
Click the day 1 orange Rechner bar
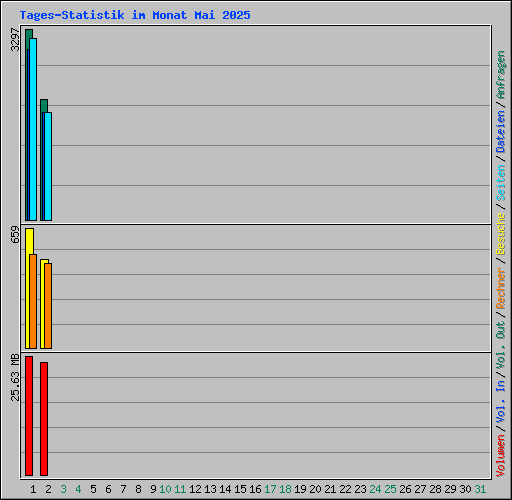click(x=33, y=301)
